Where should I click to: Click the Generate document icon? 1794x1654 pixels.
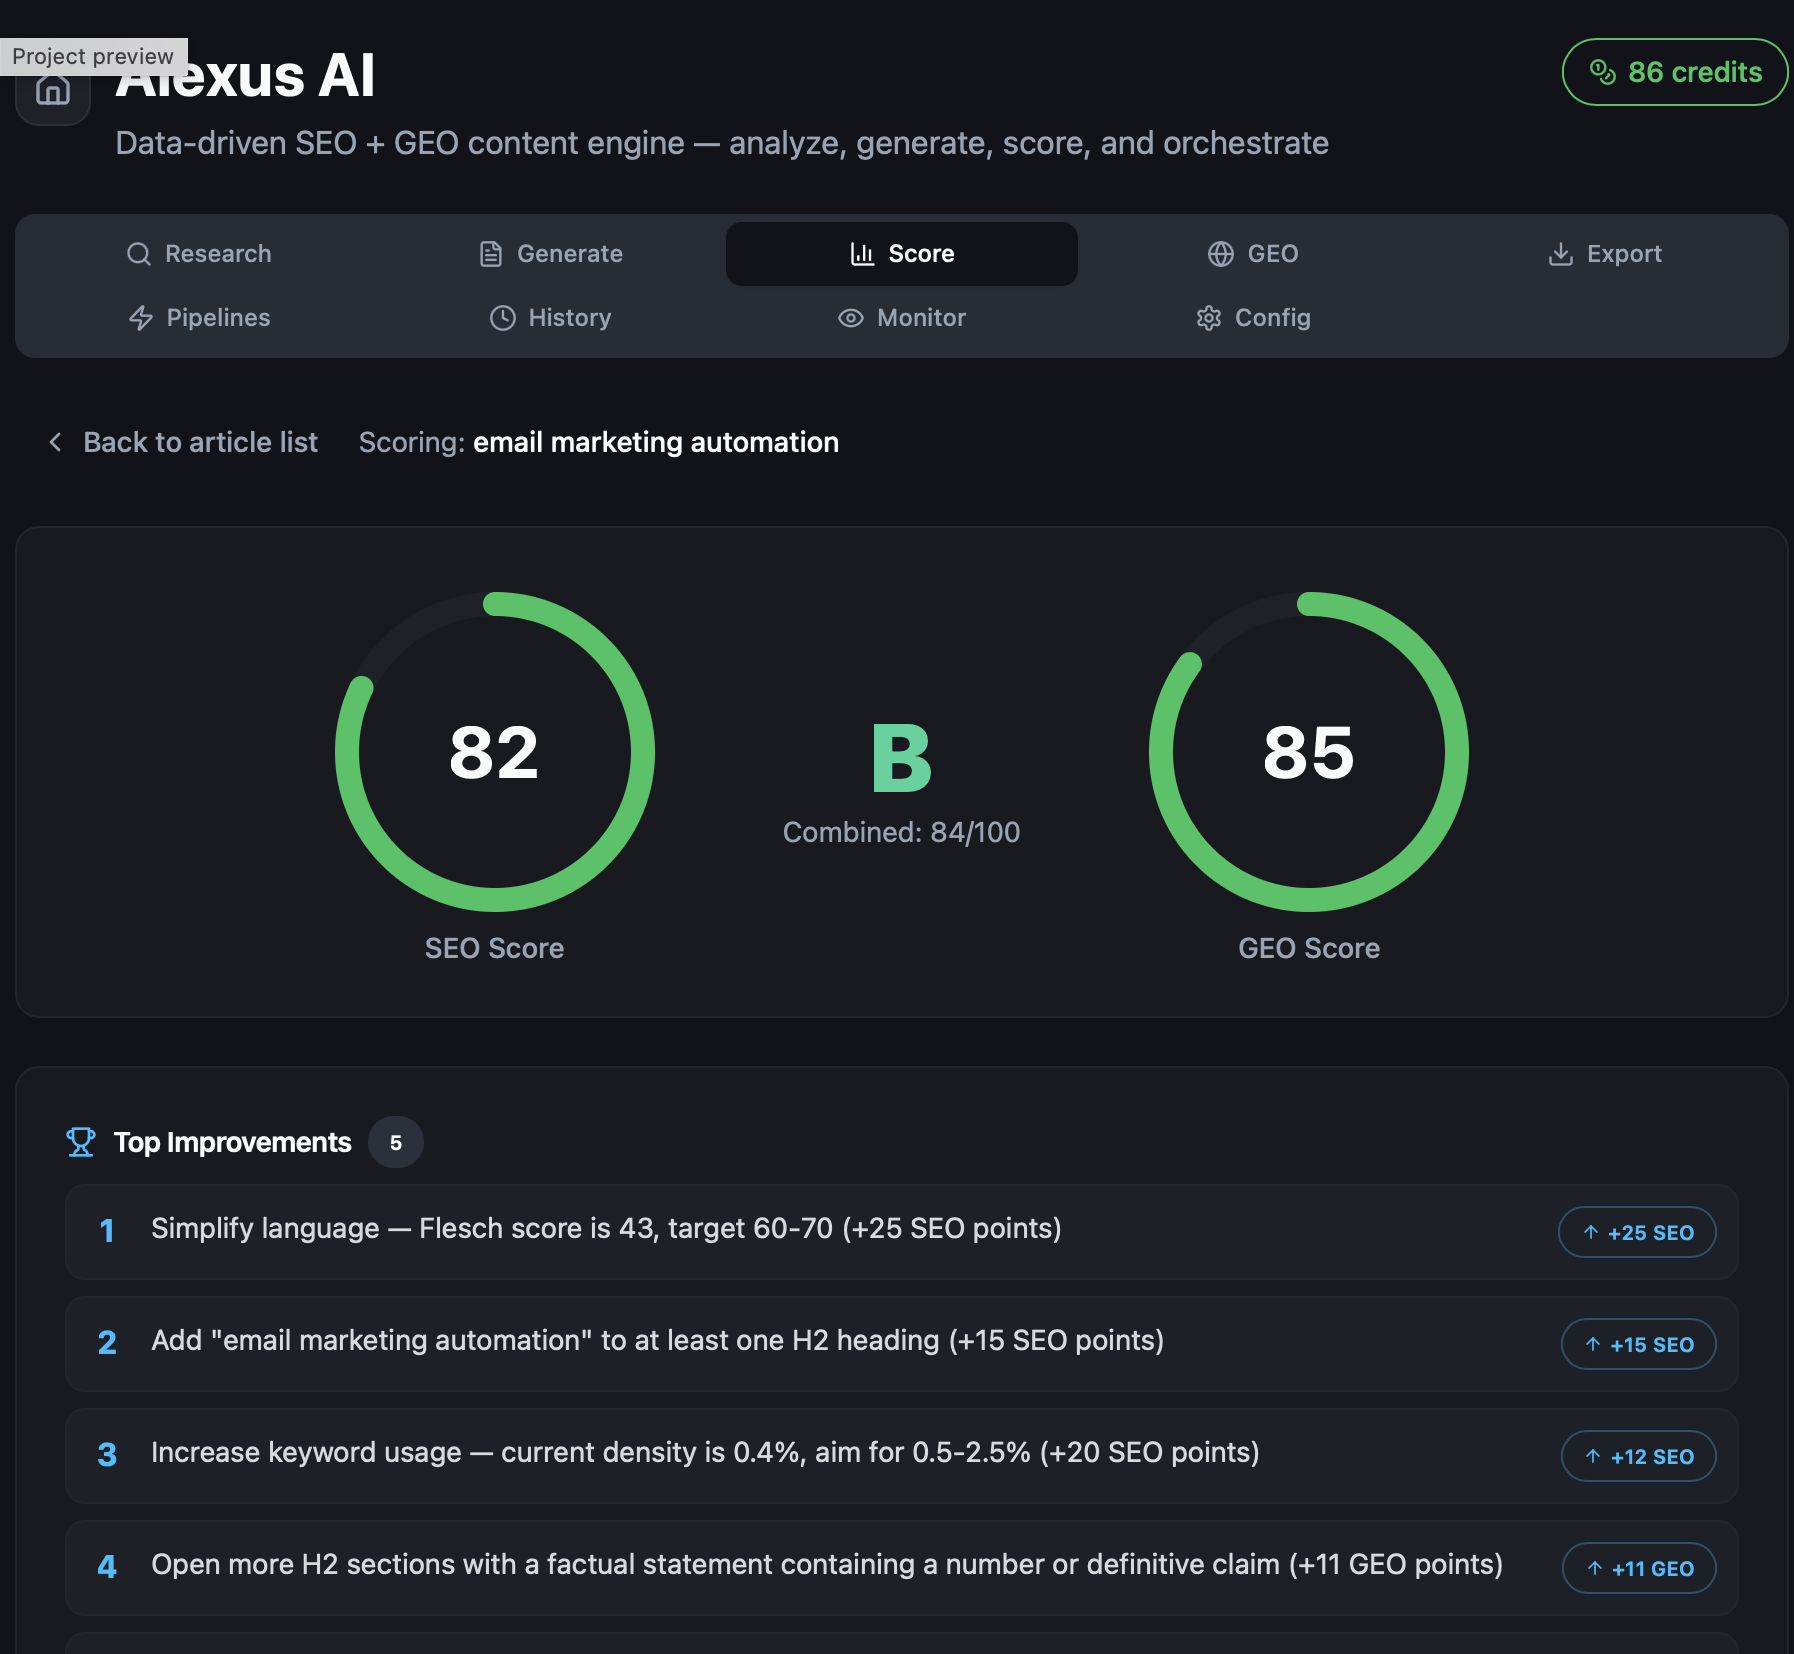(x=491, y=254)
